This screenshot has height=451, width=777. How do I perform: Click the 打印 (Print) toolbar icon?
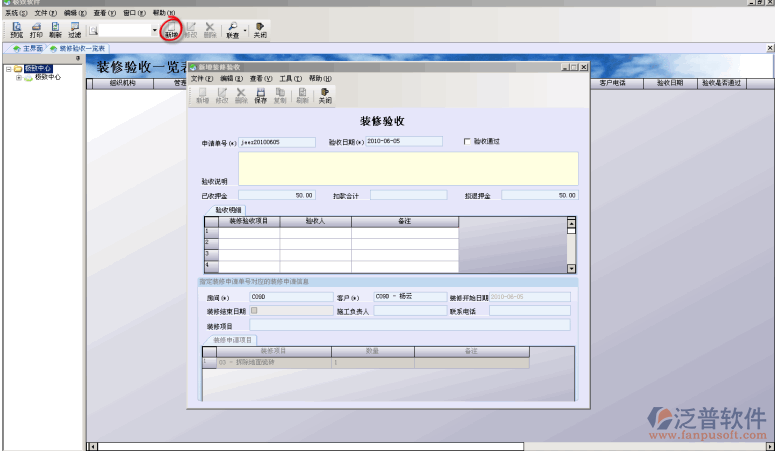click(36, 29)
